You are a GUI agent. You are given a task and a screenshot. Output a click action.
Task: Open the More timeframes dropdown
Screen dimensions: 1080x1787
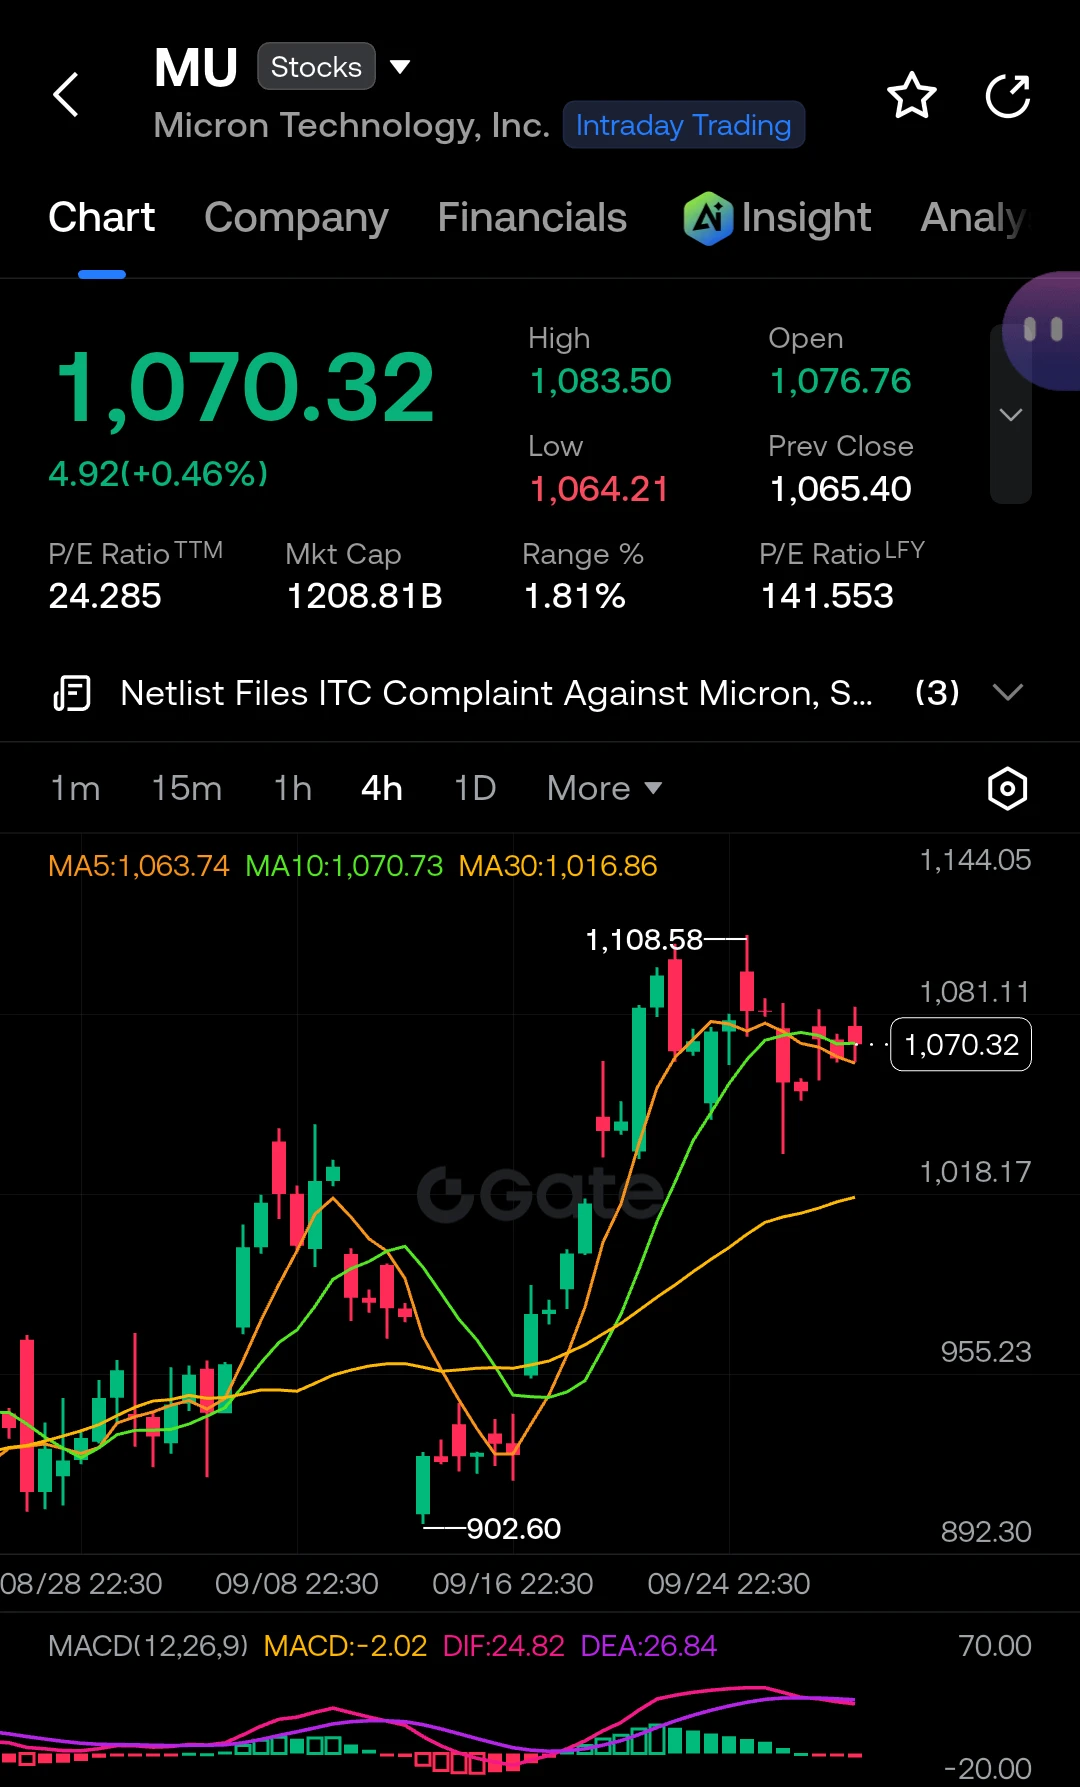click(604, 788)
